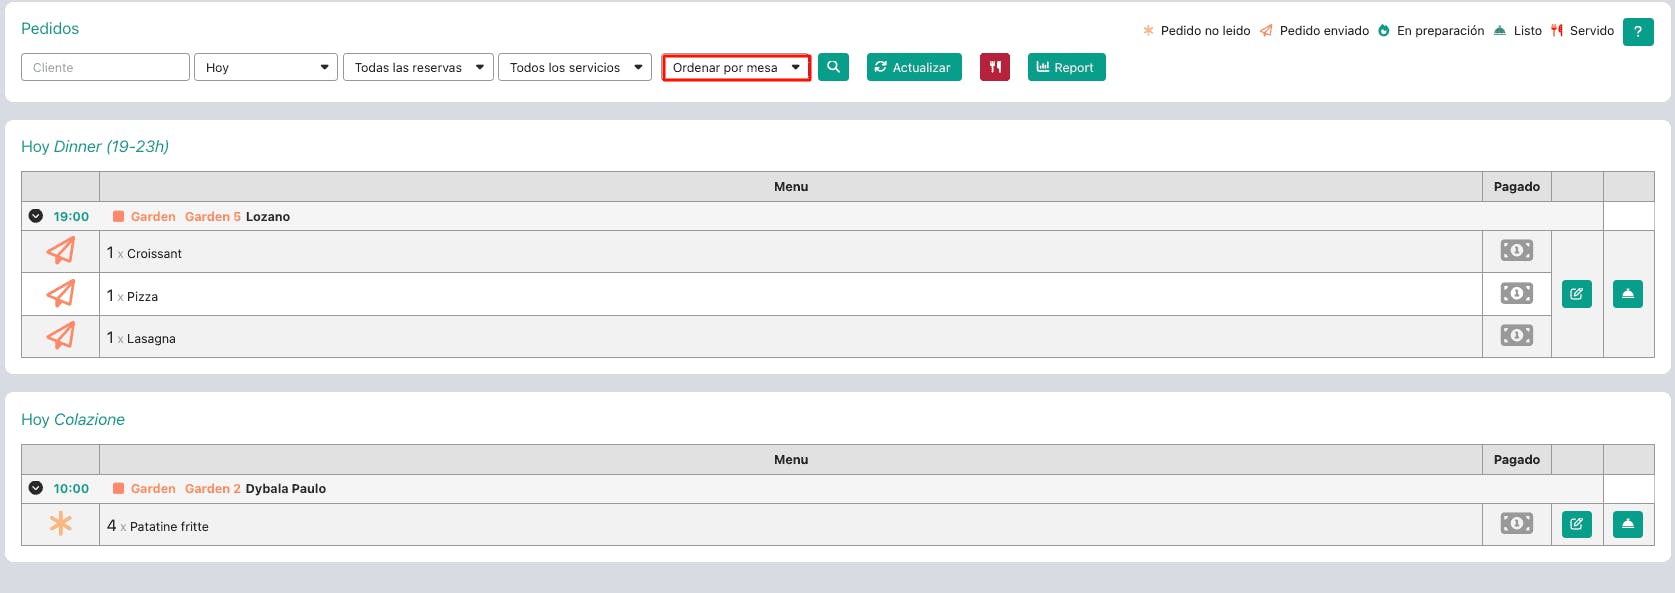Click the Dybala Paulo customer name

(x=286, y=488)
